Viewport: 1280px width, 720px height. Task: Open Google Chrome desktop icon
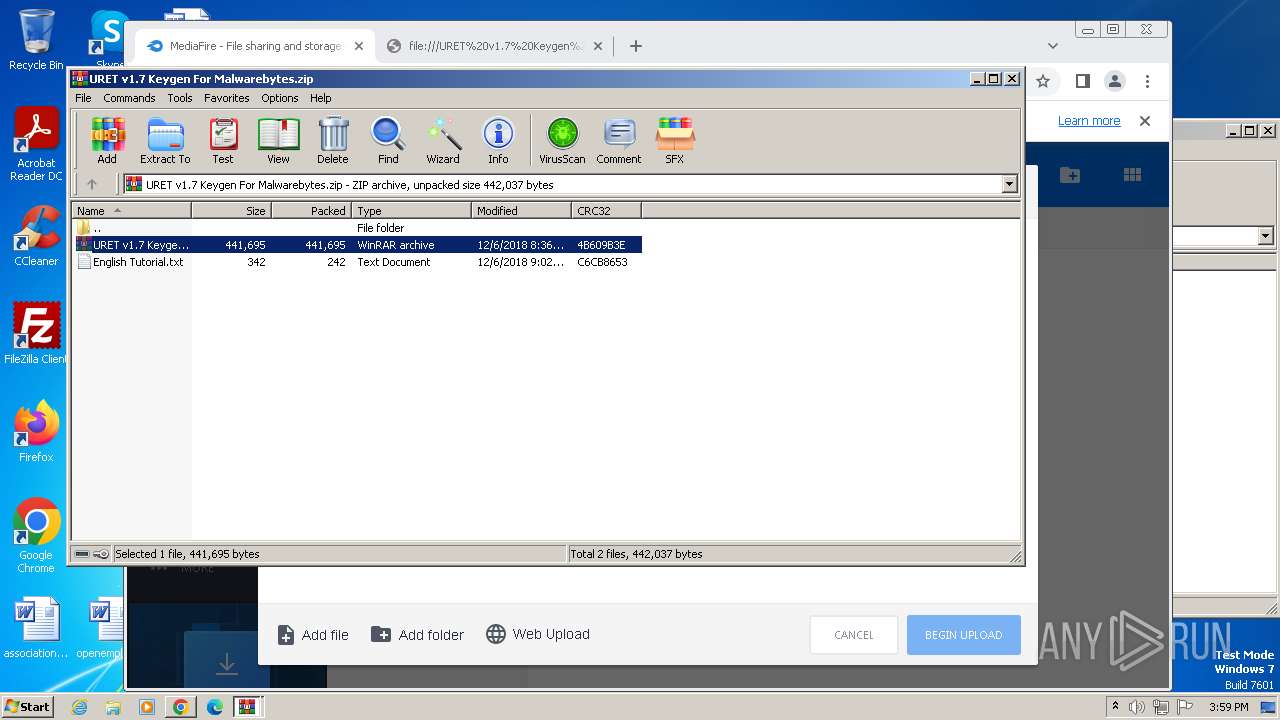(x=36, y=536)
